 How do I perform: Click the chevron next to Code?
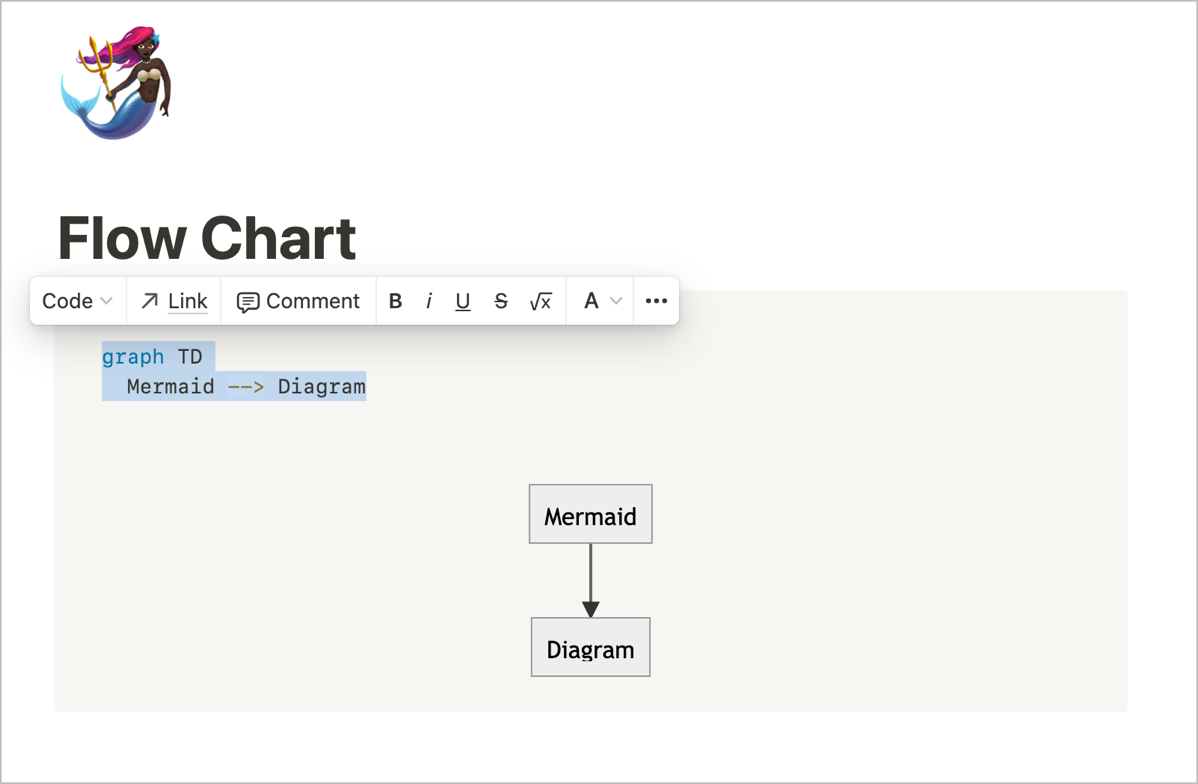pos(107,301)
